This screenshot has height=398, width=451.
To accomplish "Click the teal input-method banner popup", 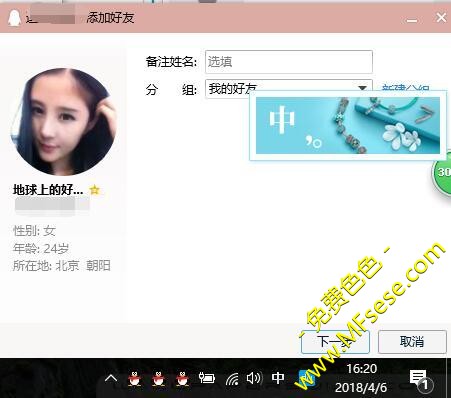I will point(348,125).
